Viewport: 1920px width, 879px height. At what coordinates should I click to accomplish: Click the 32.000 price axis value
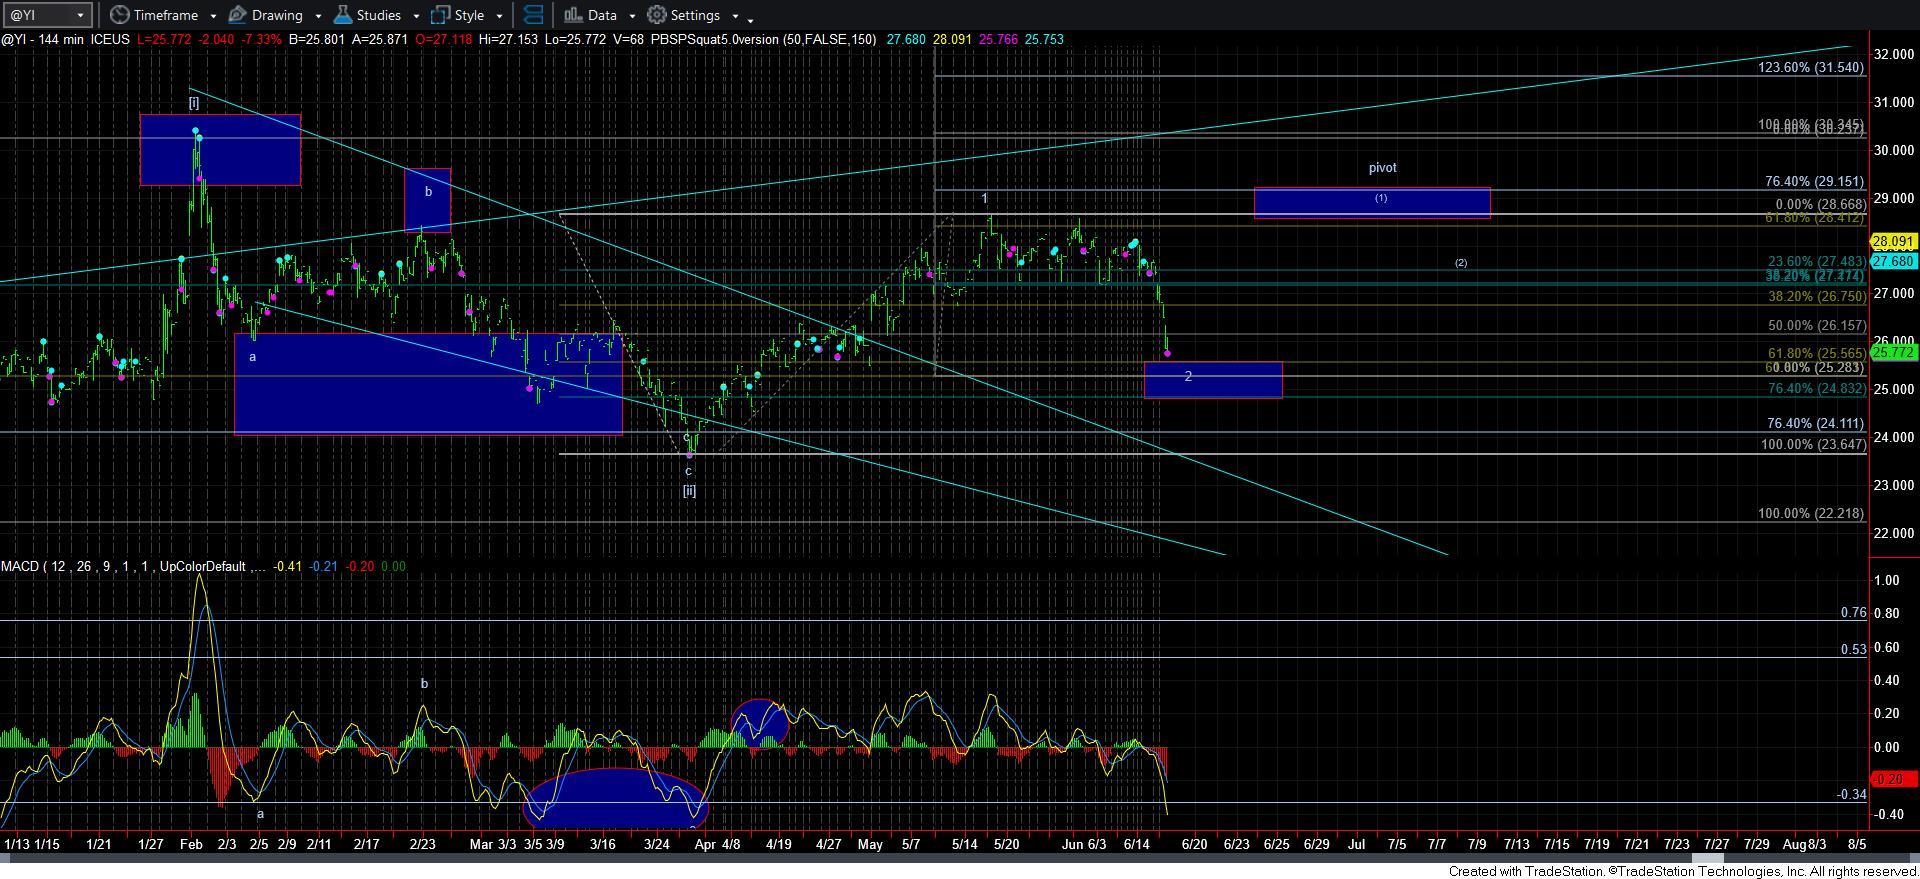point(1894,55)
